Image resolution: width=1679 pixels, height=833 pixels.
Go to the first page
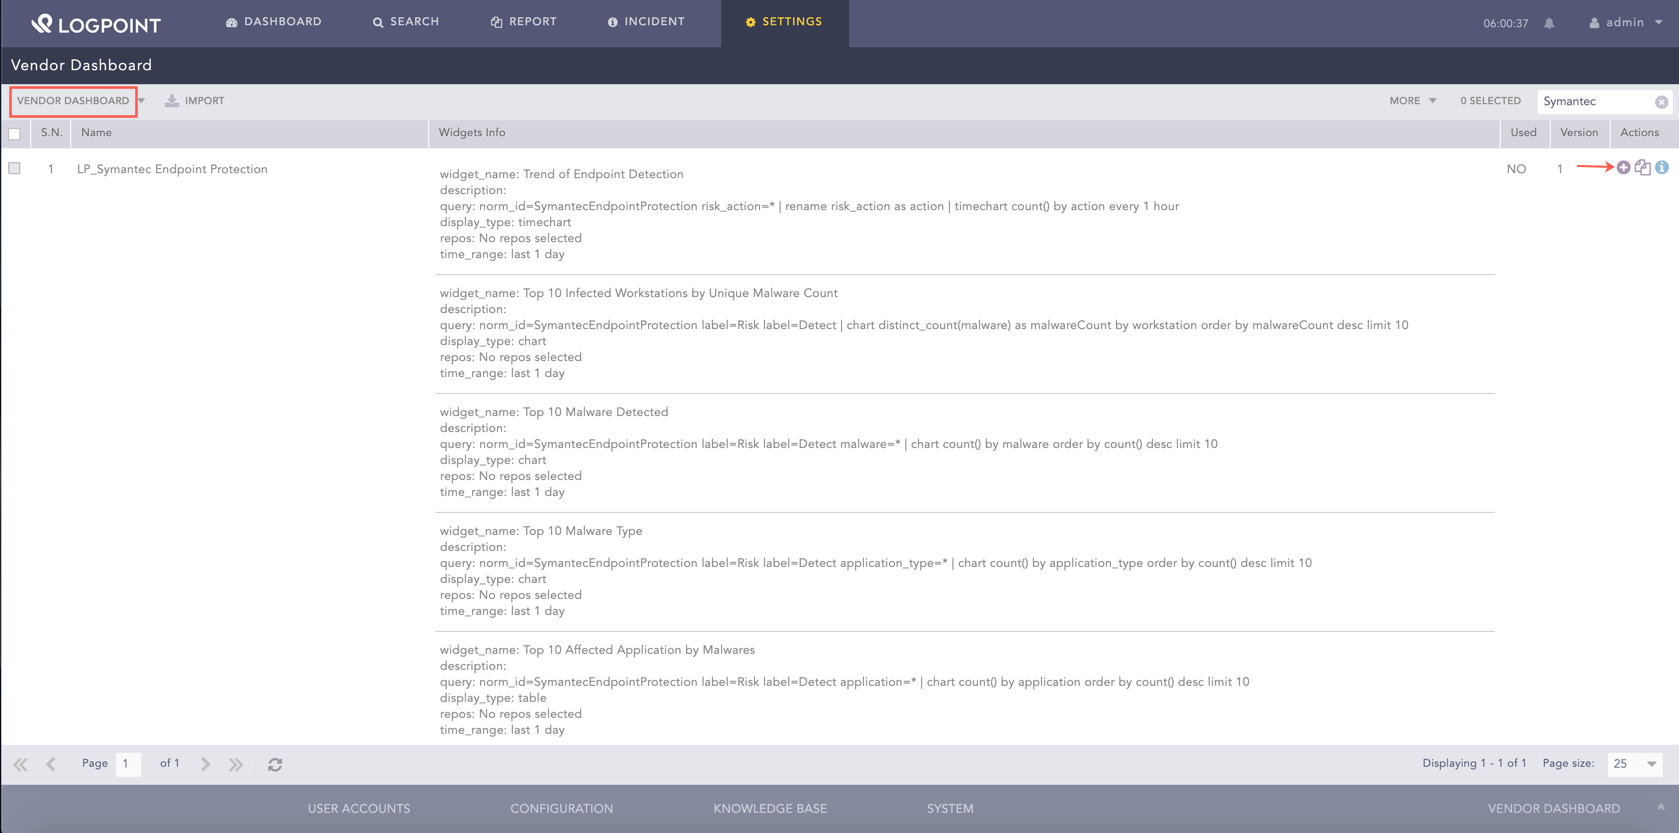pos(21,764)
